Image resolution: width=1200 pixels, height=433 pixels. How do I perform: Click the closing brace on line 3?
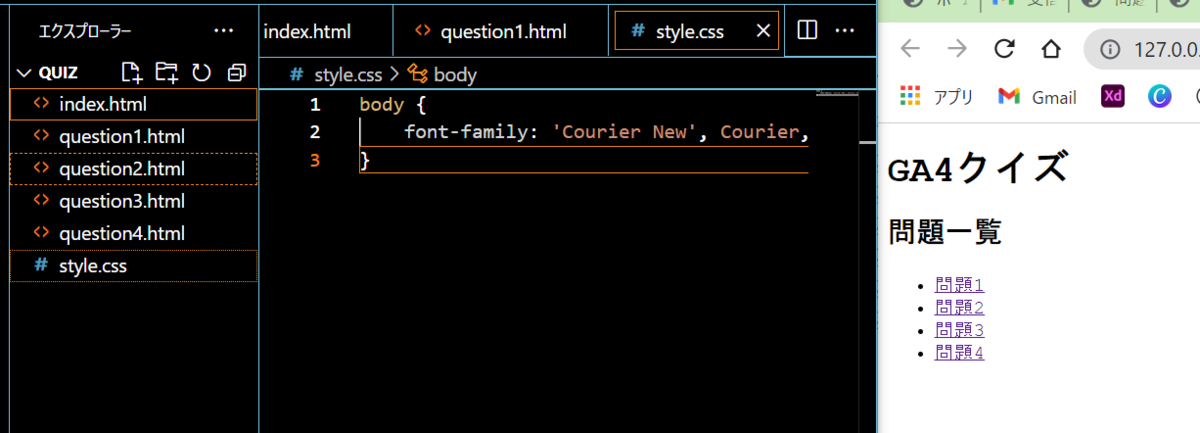365,160
